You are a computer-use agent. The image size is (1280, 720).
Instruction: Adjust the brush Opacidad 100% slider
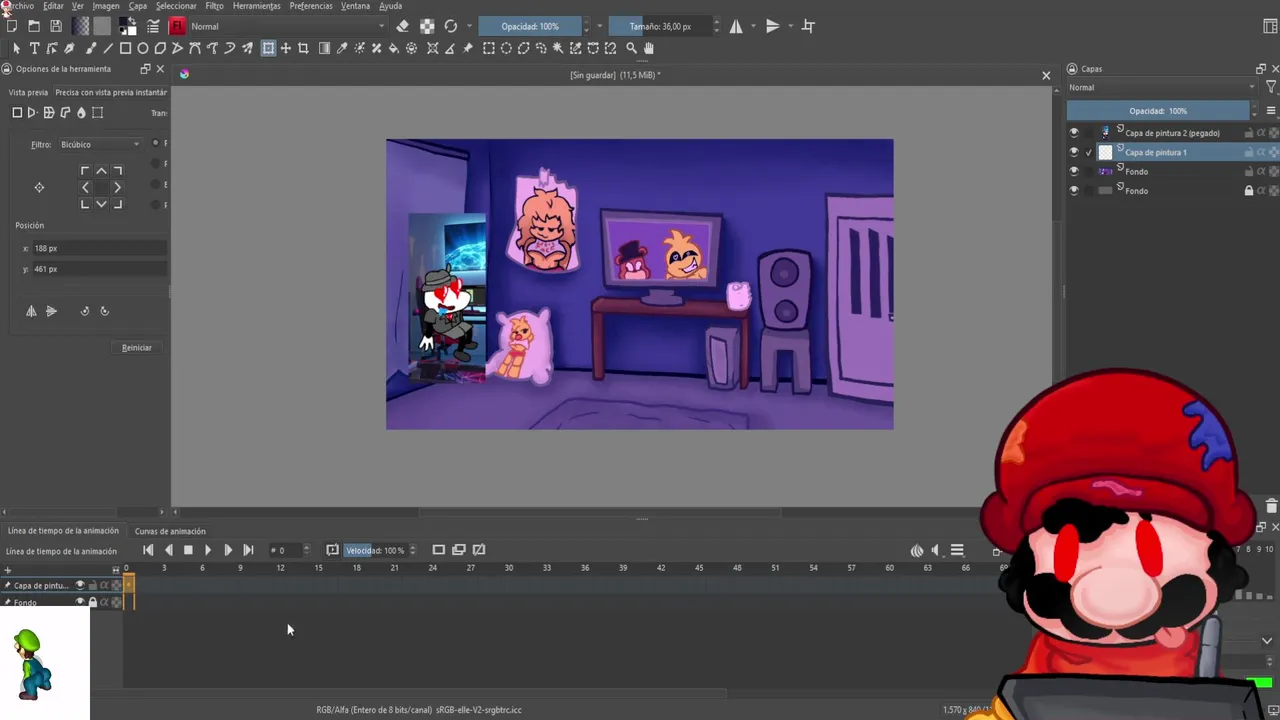tap(530, 26)
